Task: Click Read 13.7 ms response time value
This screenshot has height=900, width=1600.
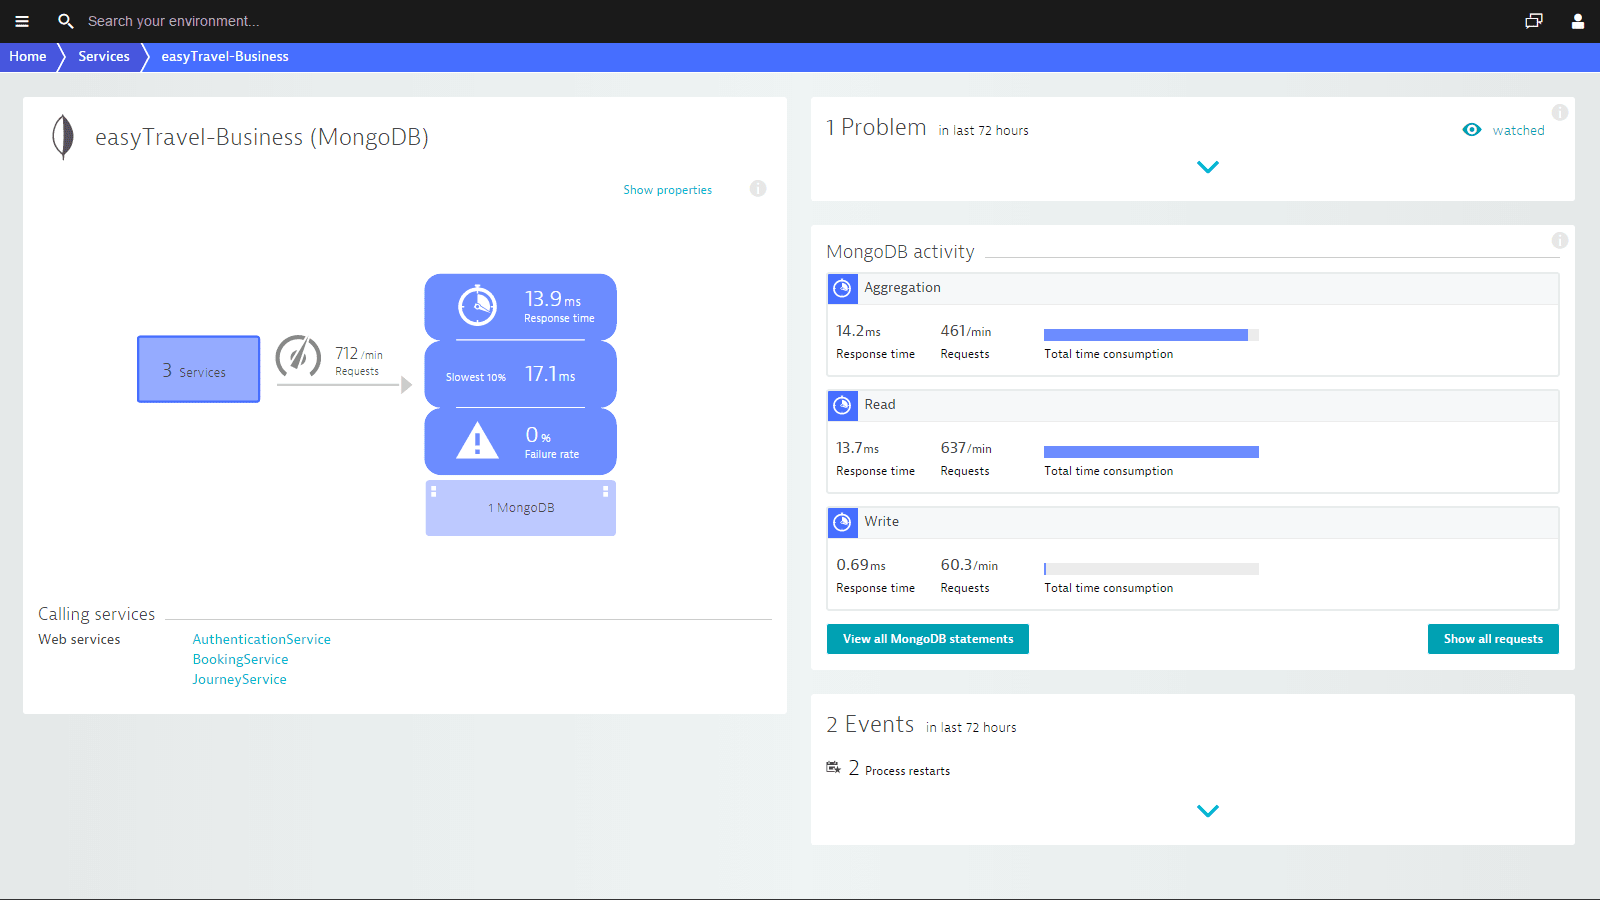Action: (858, 448)
